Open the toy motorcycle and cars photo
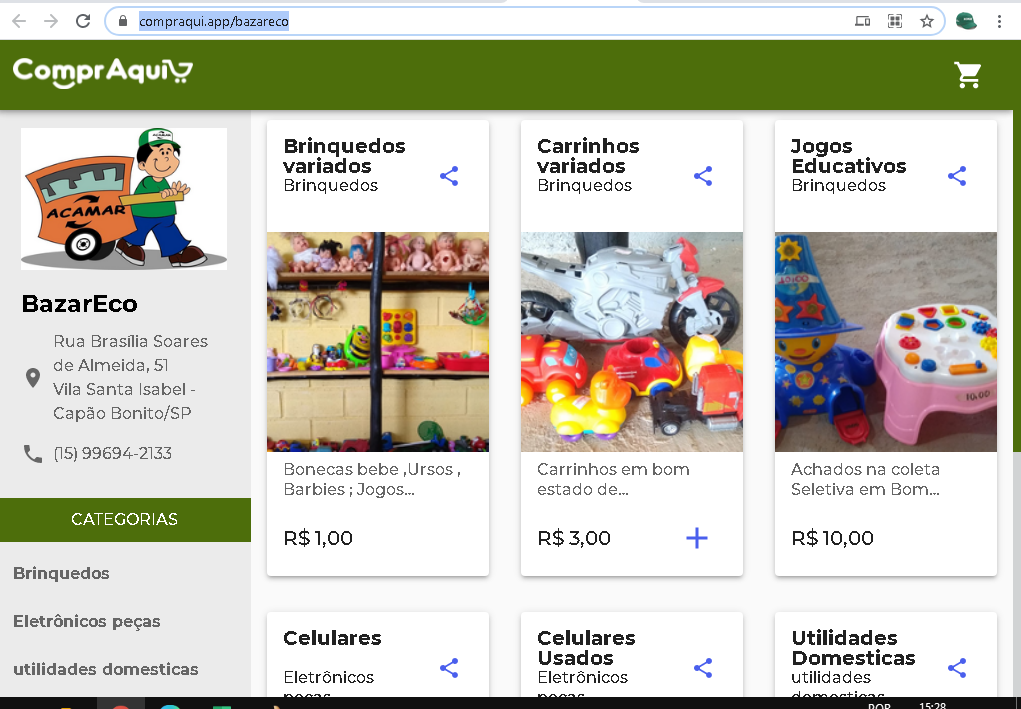1021x709 pixels. (x=632, y=342)
